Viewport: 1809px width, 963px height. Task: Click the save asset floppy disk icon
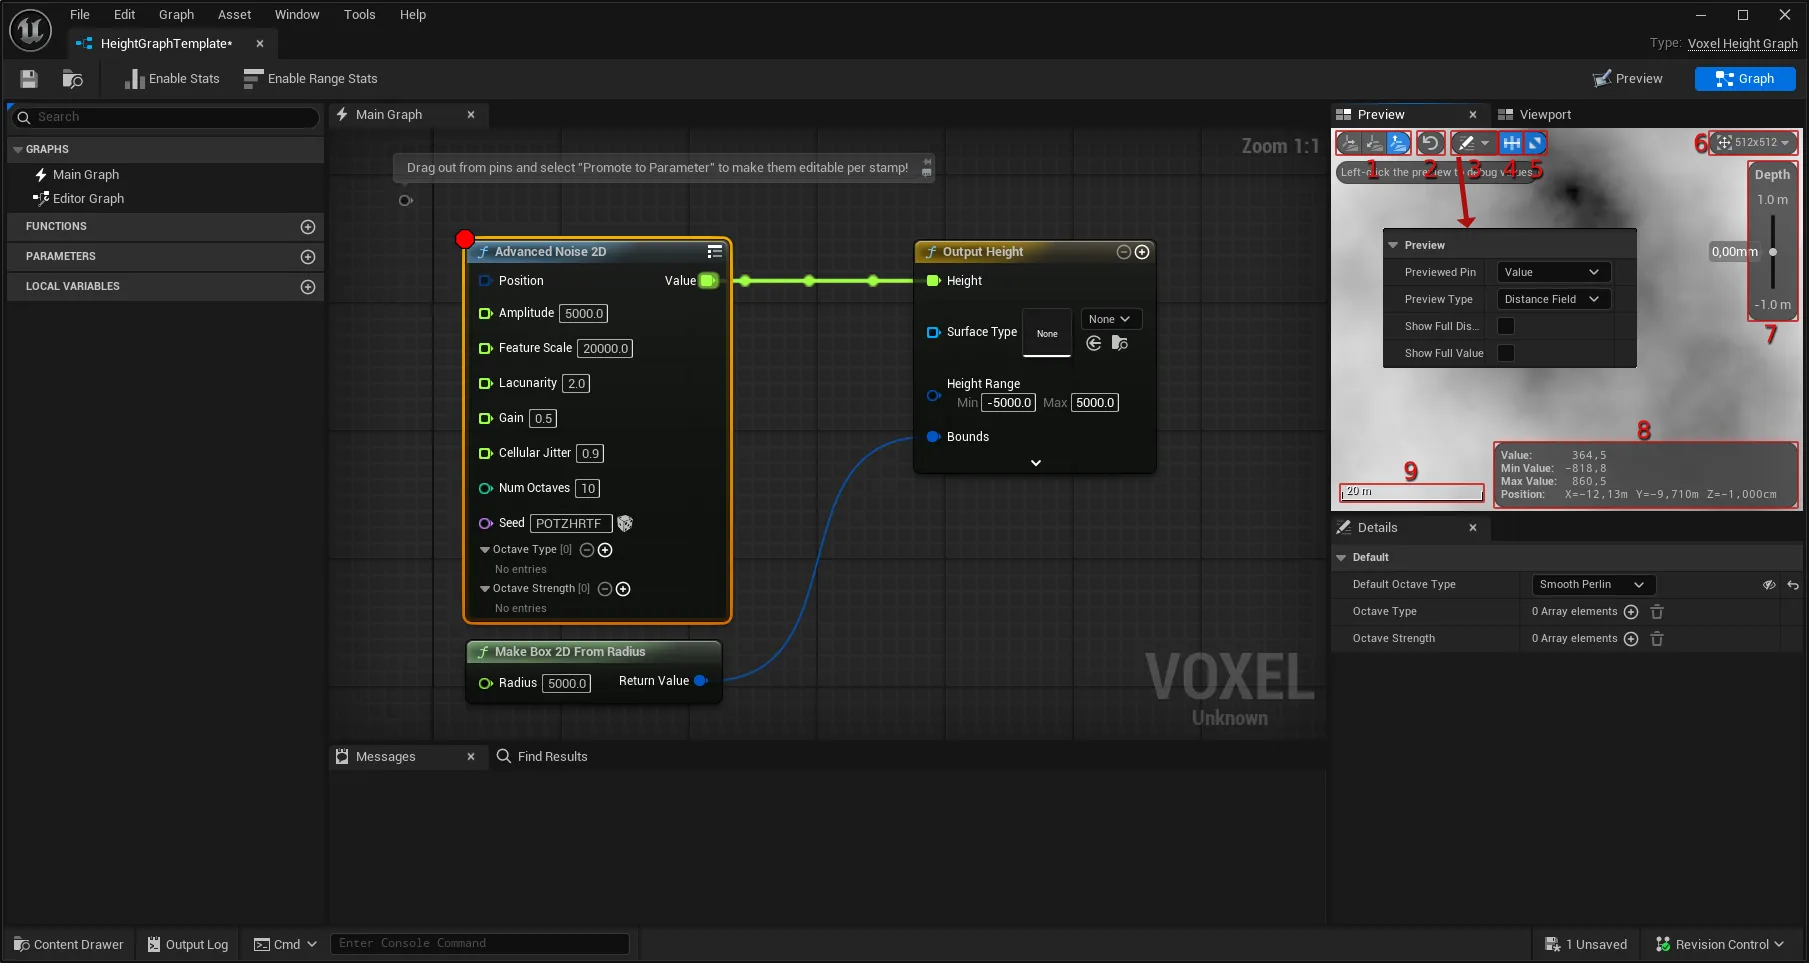pyautogui.click(x=29, y=79)
